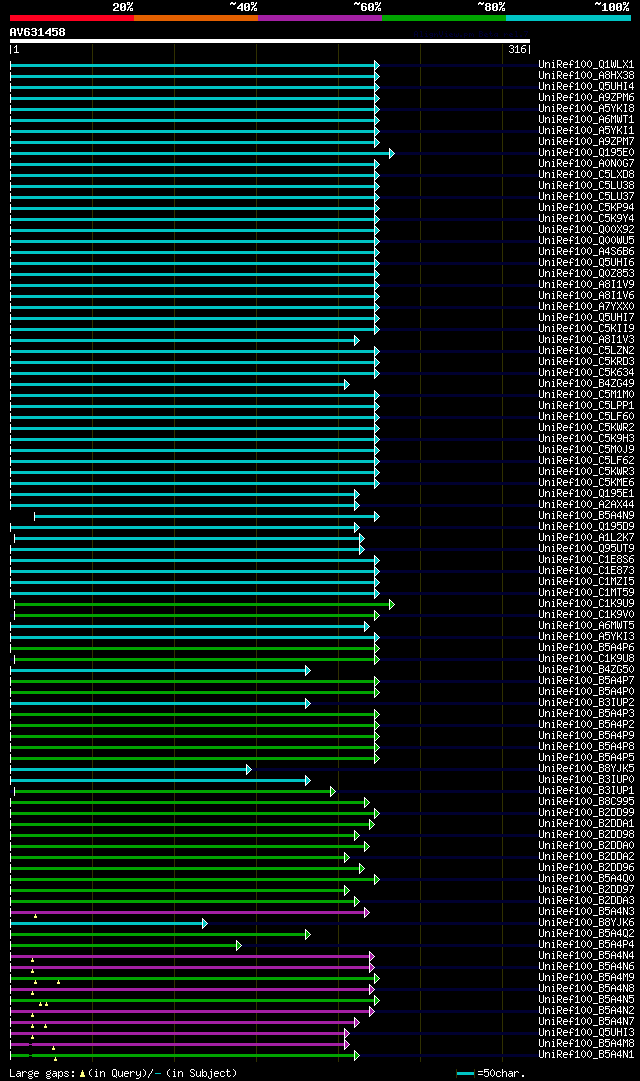Select the UniRef100_B8YJK6 label
Viewport: 640px width, 1081px height.
pyautogui.click(x=586, y=923)
